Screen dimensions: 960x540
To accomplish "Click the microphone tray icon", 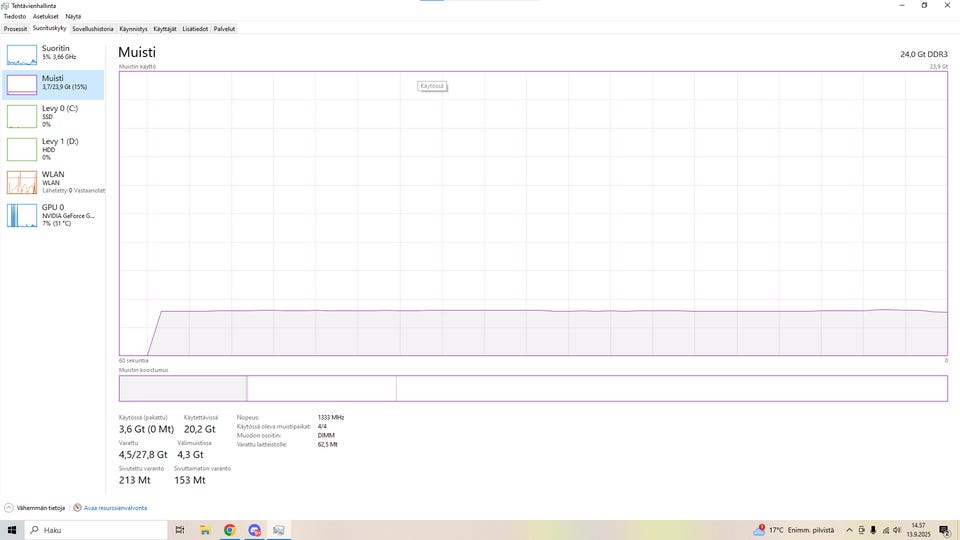I will pyautogui.click(x=873, y=530).
